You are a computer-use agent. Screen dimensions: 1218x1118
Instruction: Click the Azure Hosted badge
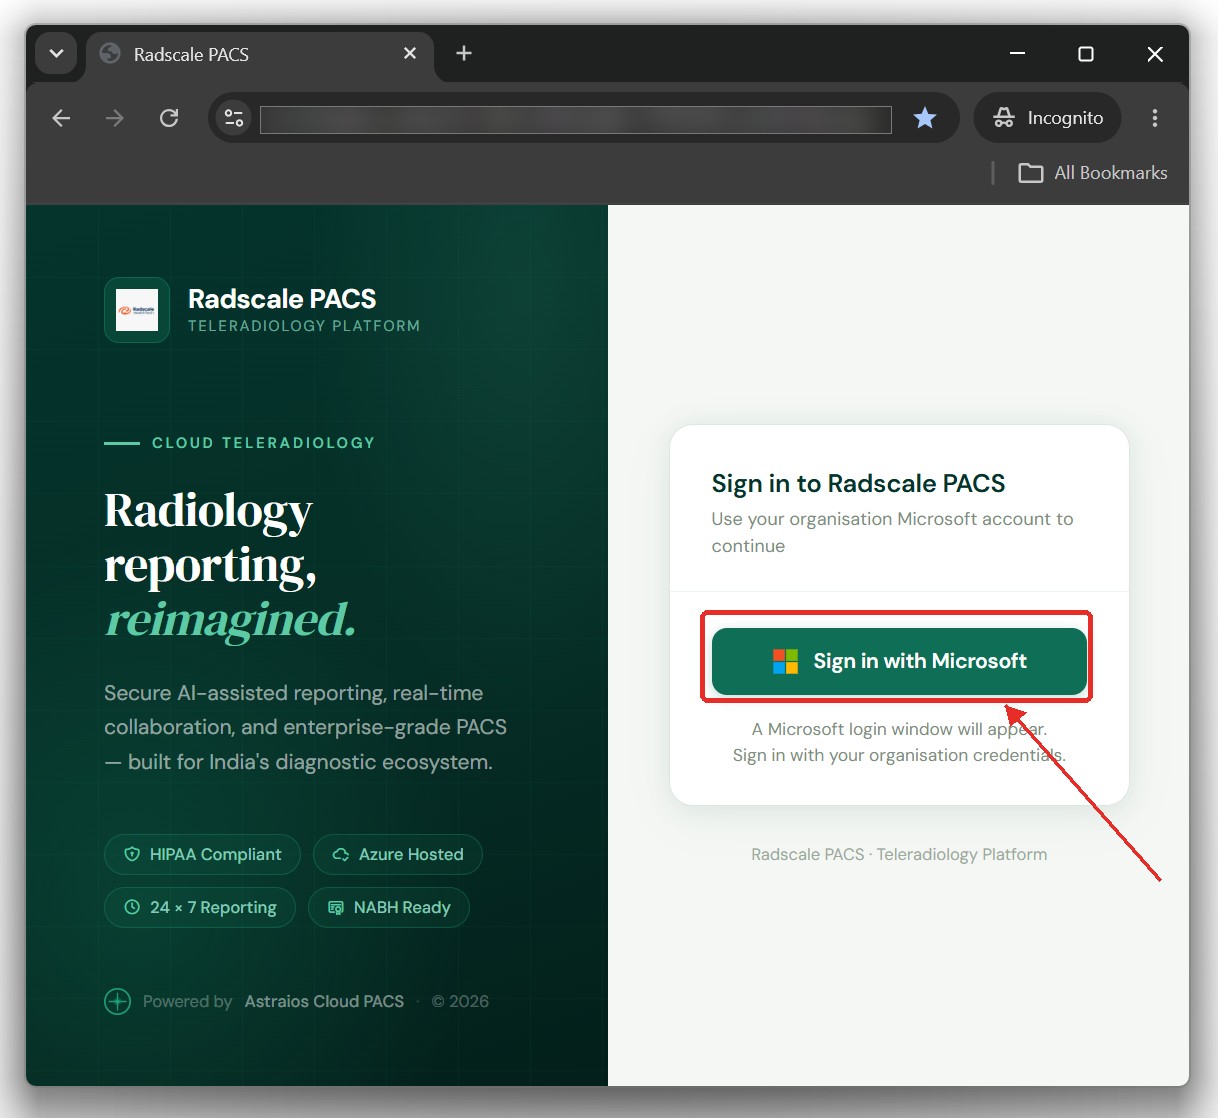(397, 854)
